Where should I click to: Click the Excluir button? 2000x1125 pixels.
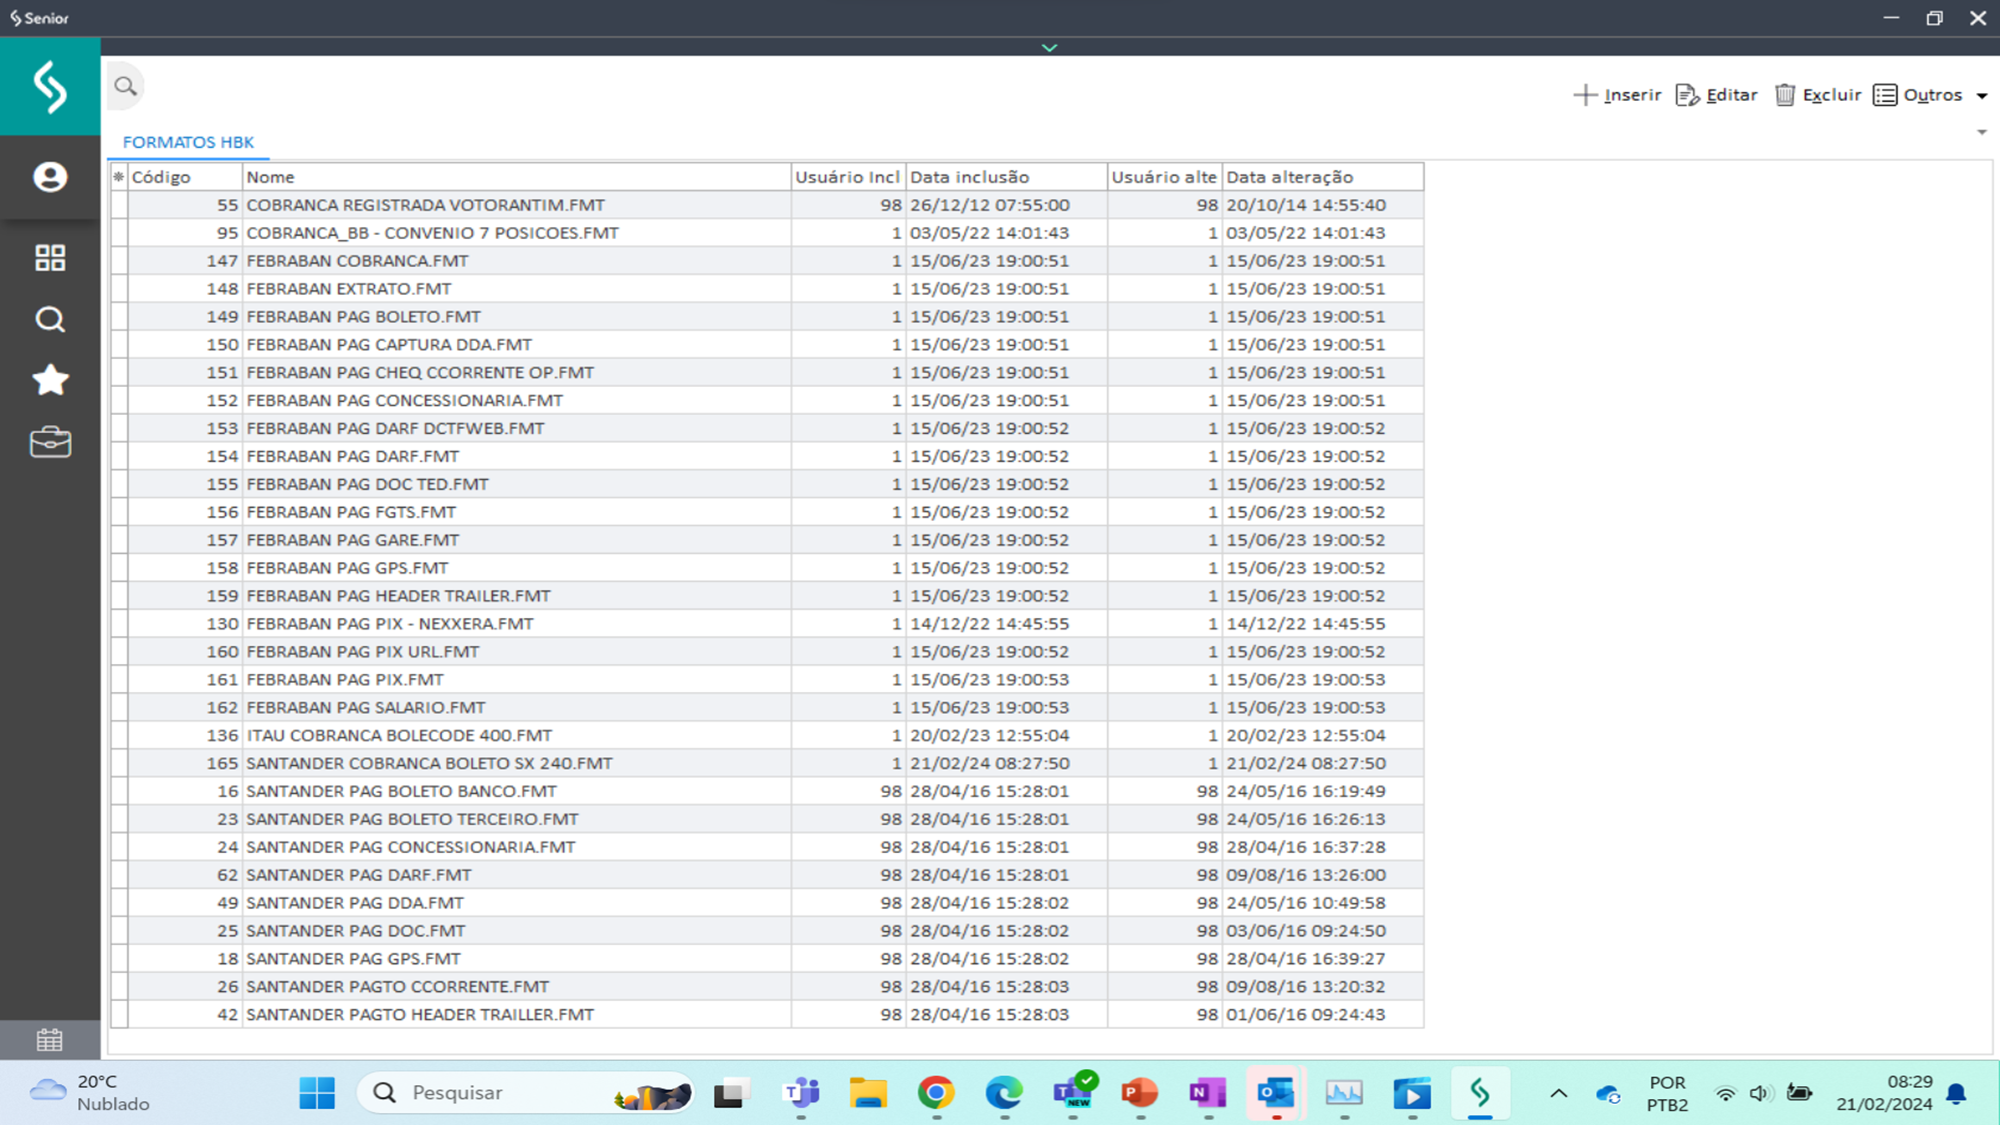1818,95
